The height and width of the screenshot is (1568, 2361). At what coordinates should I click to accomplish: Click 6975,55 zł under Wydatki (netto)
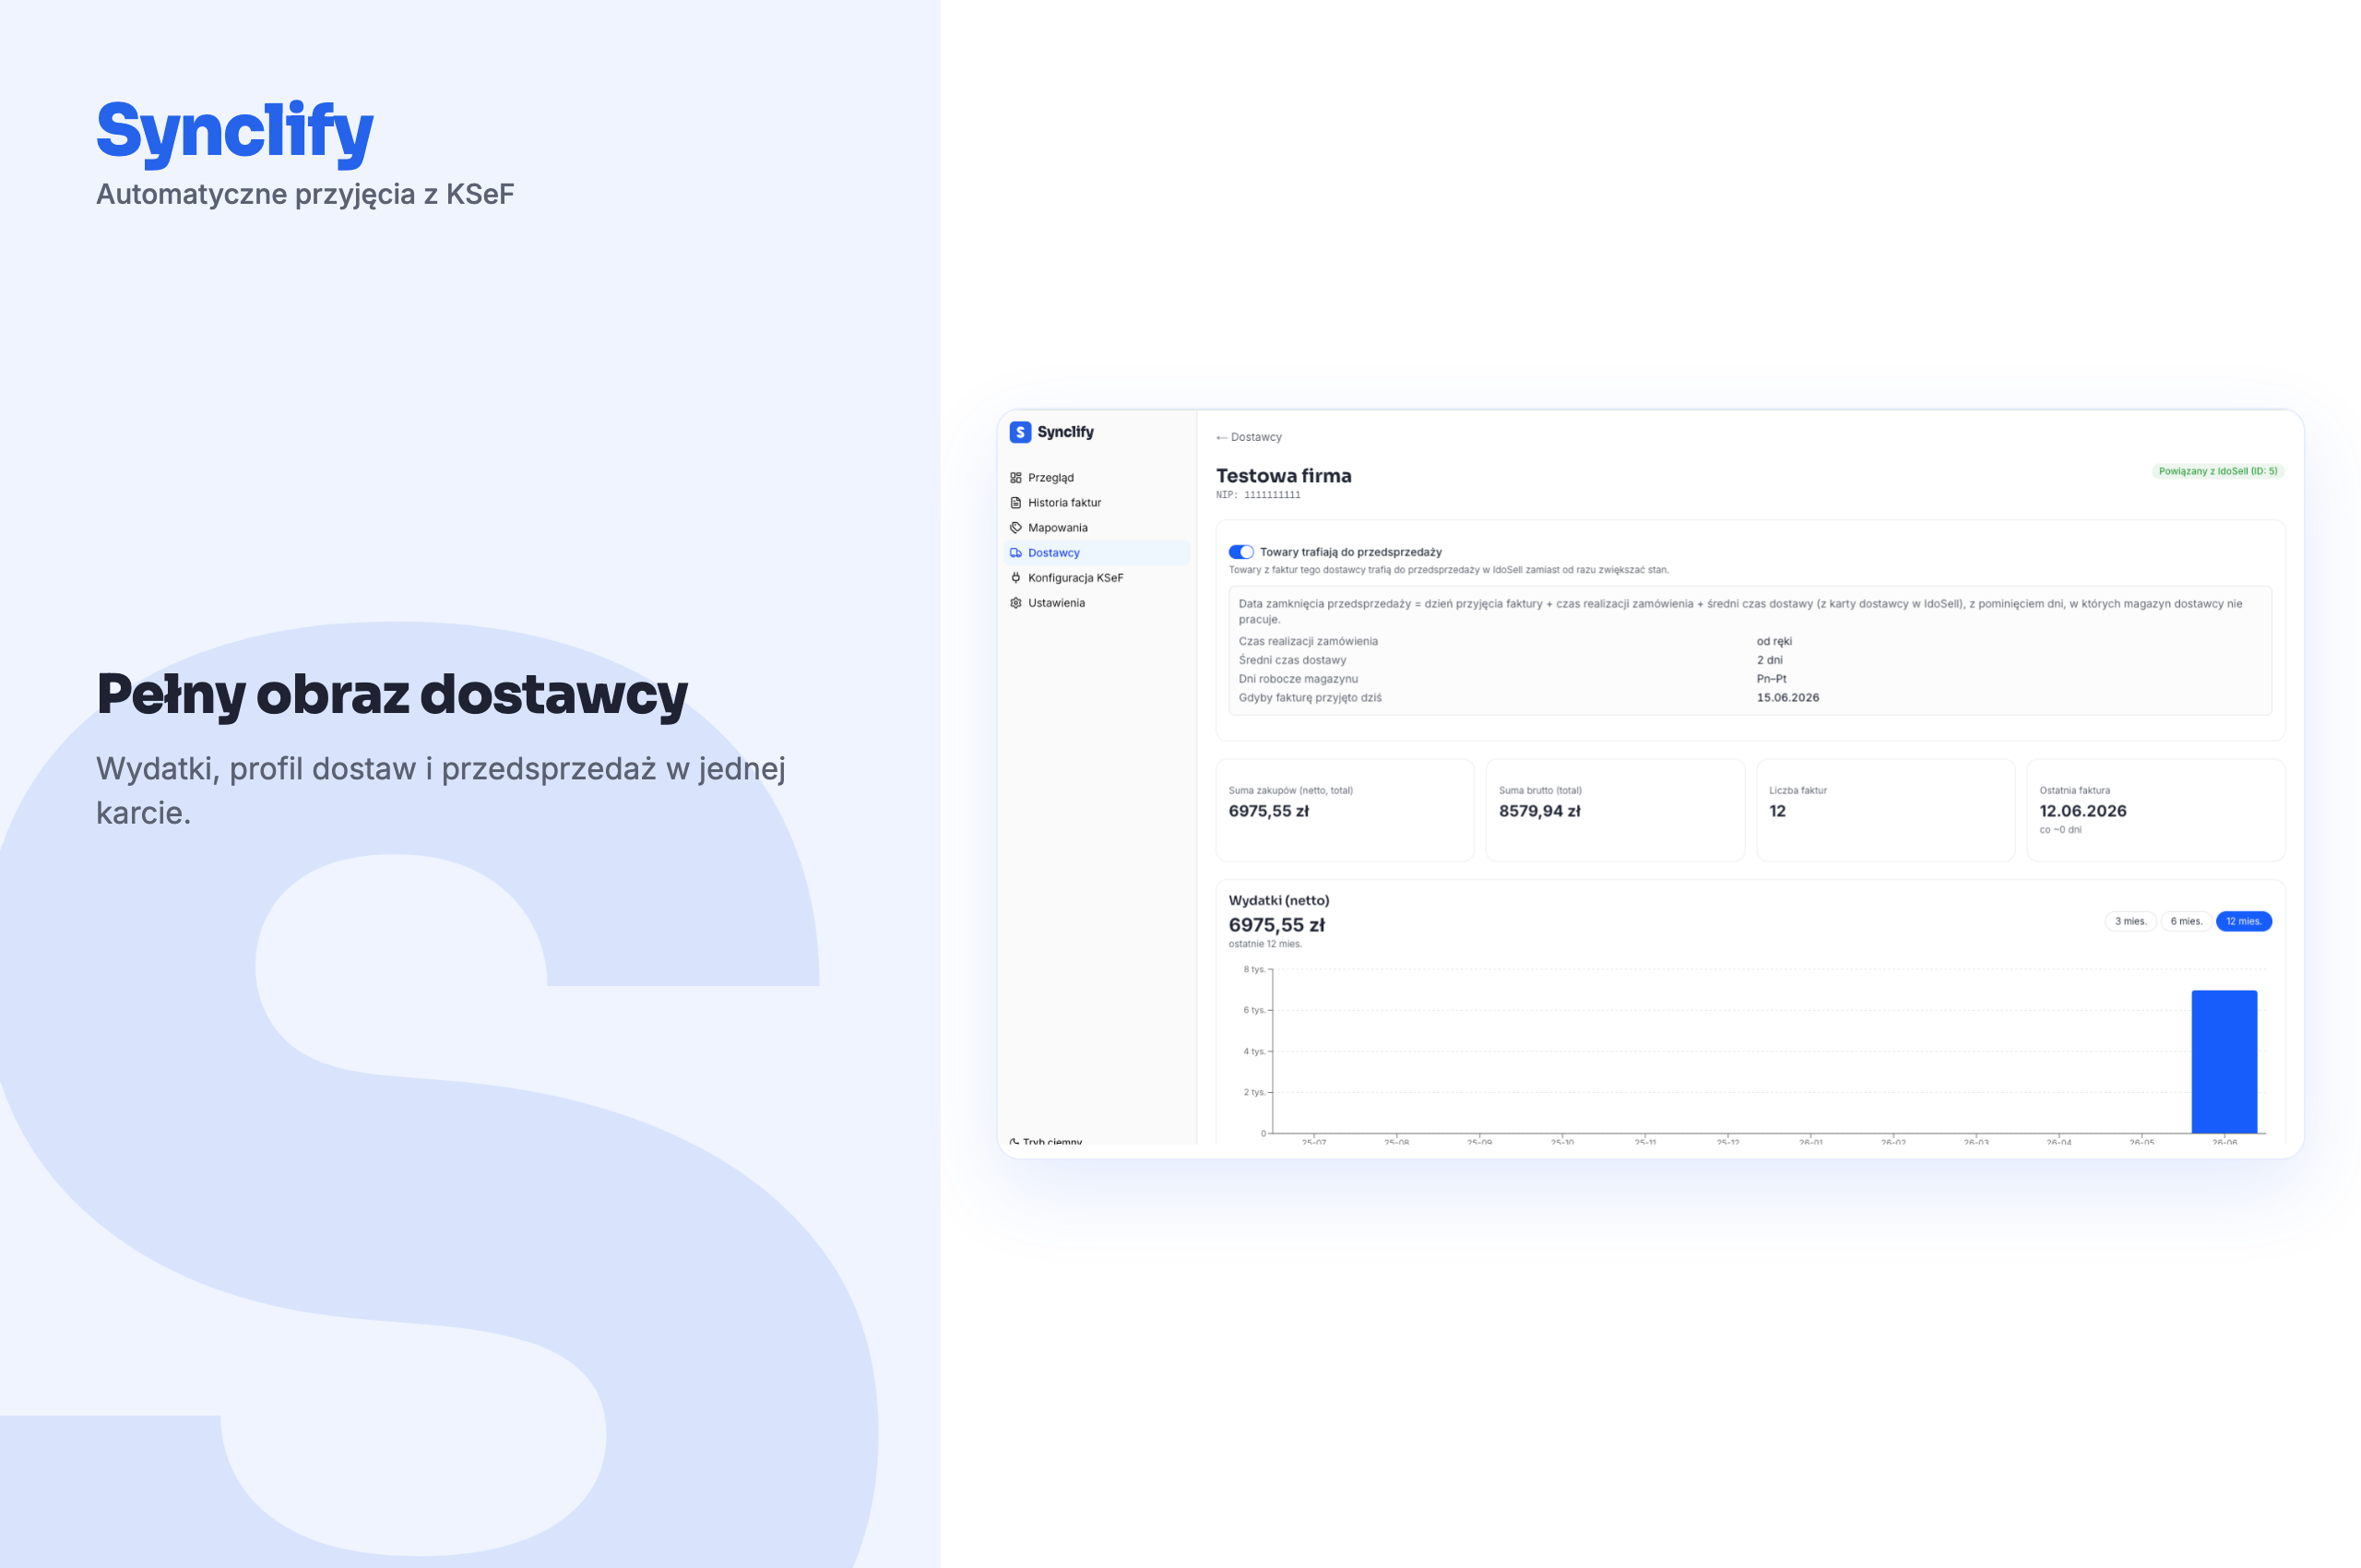(1277, 925)
